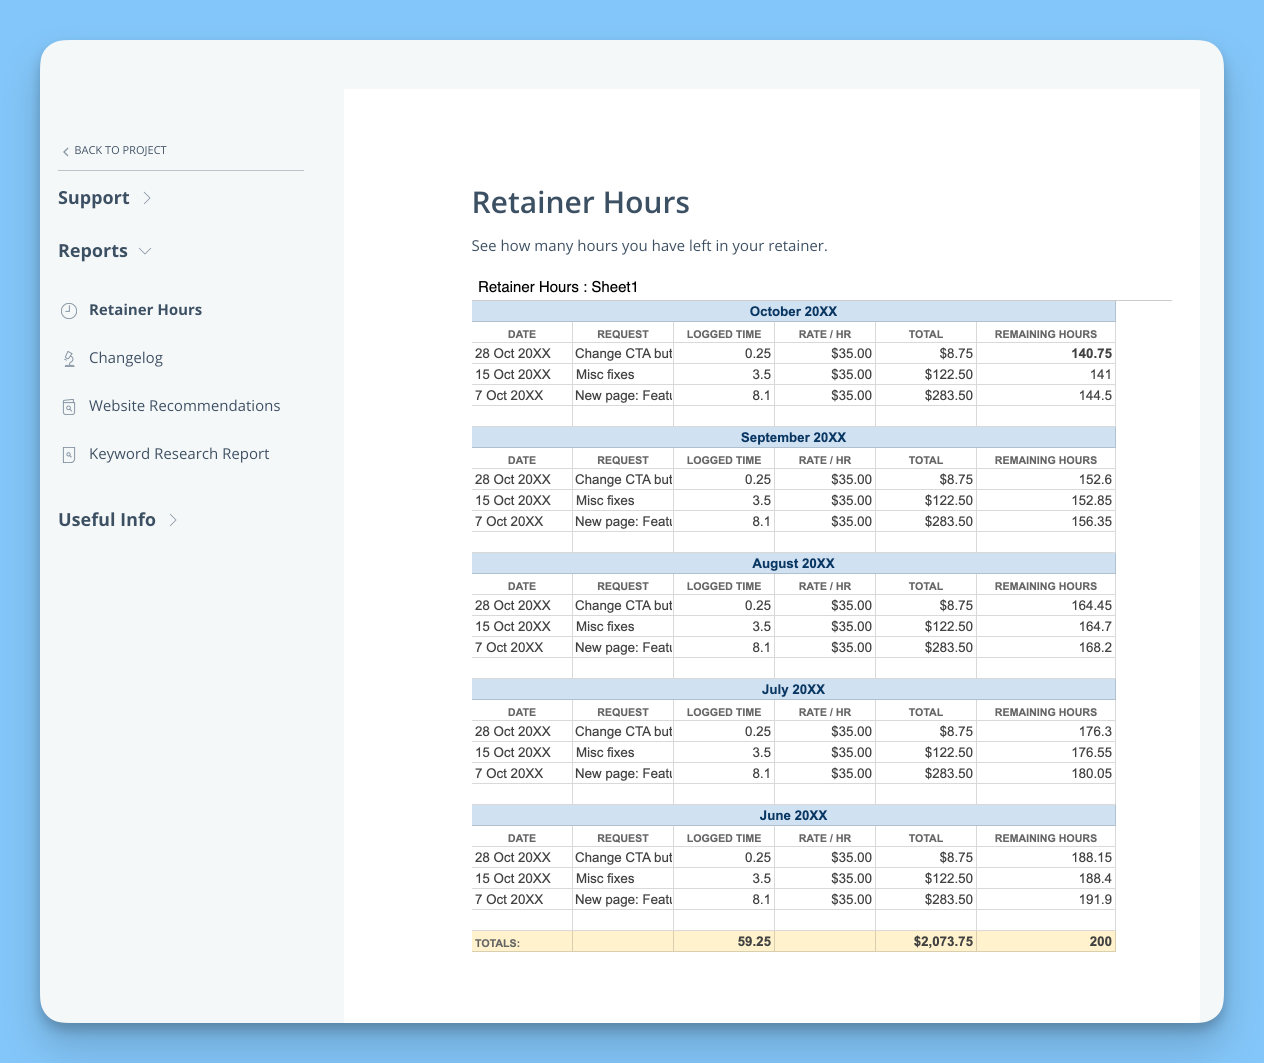Click the June 20XX header row
Image resolution: width=1264 pixels, height=1063 pixels.
pyautogui.click(x=793, y=815)
